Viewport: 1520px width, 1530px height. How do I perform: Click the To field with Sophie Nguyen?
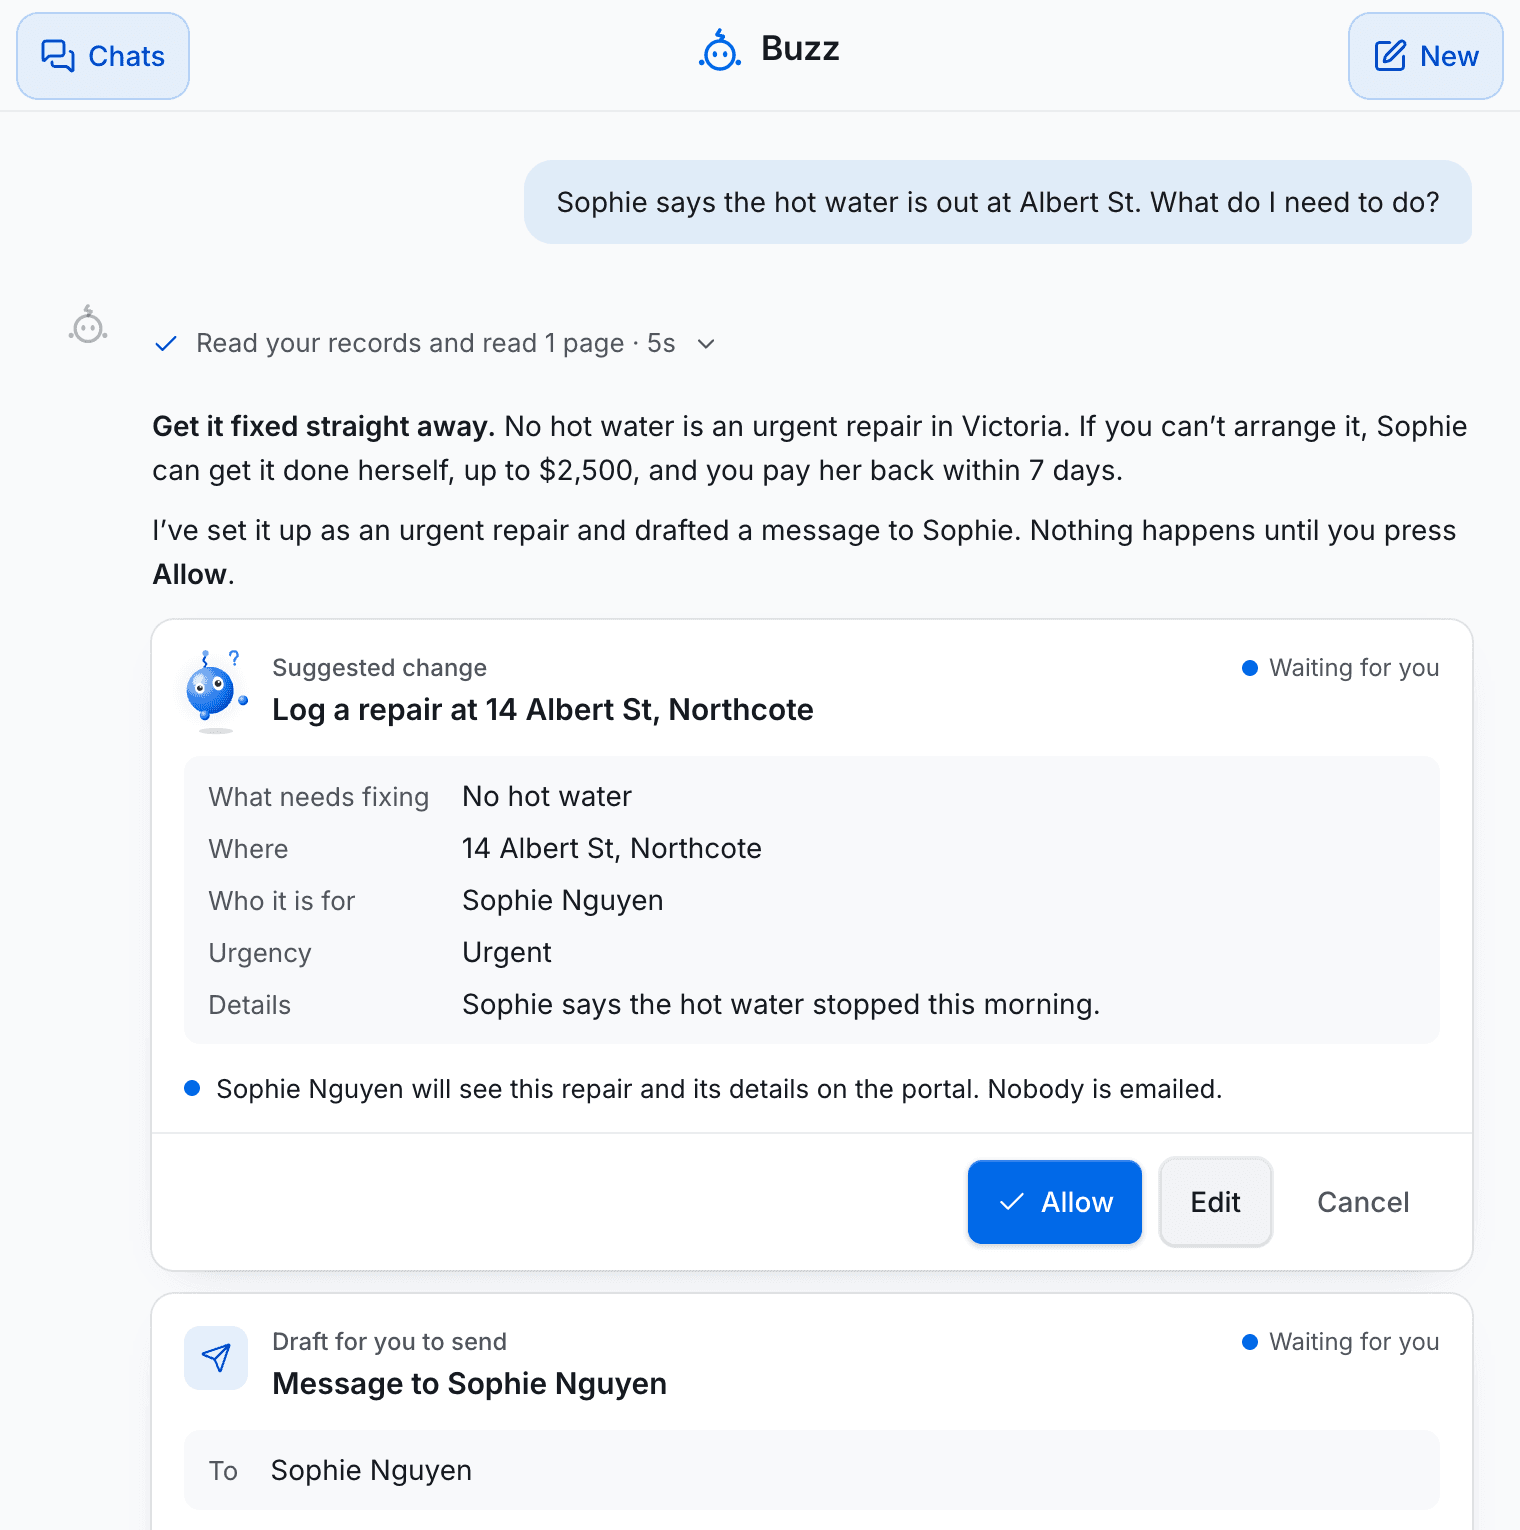[x=812, y=1470]
